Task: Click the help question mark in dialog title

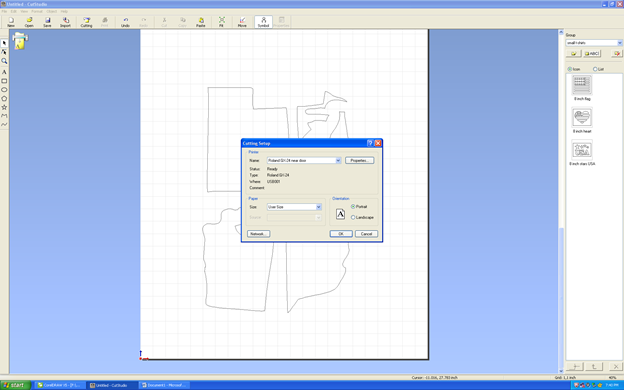Action: pyautogui.click(x=369, y=143)
